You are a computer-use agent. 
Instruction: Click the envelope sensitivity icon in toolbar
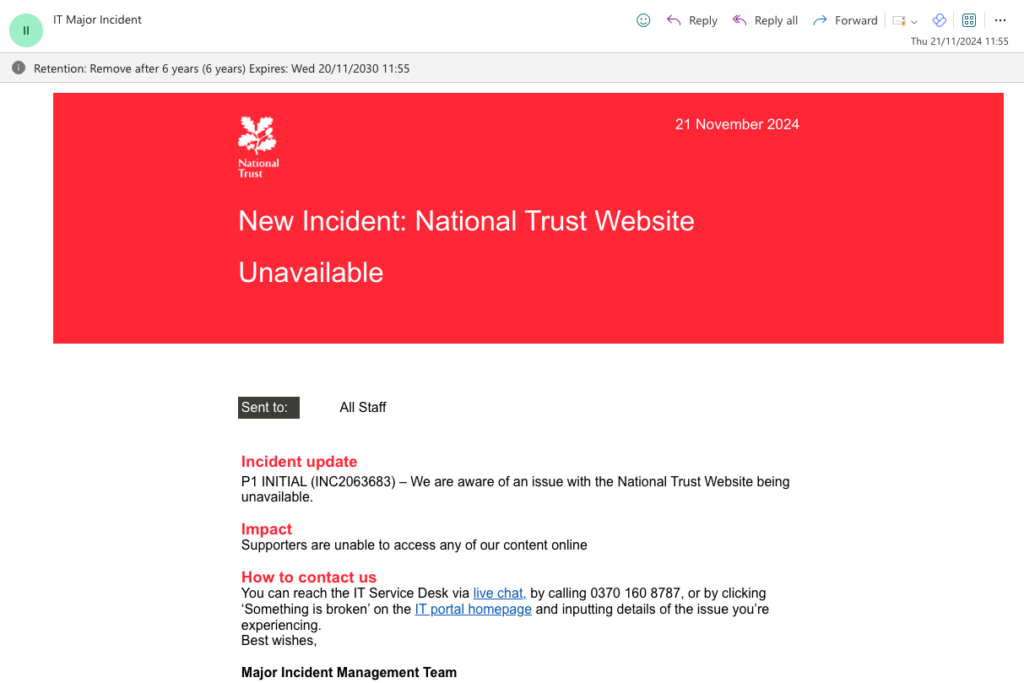tap(899, 21)
